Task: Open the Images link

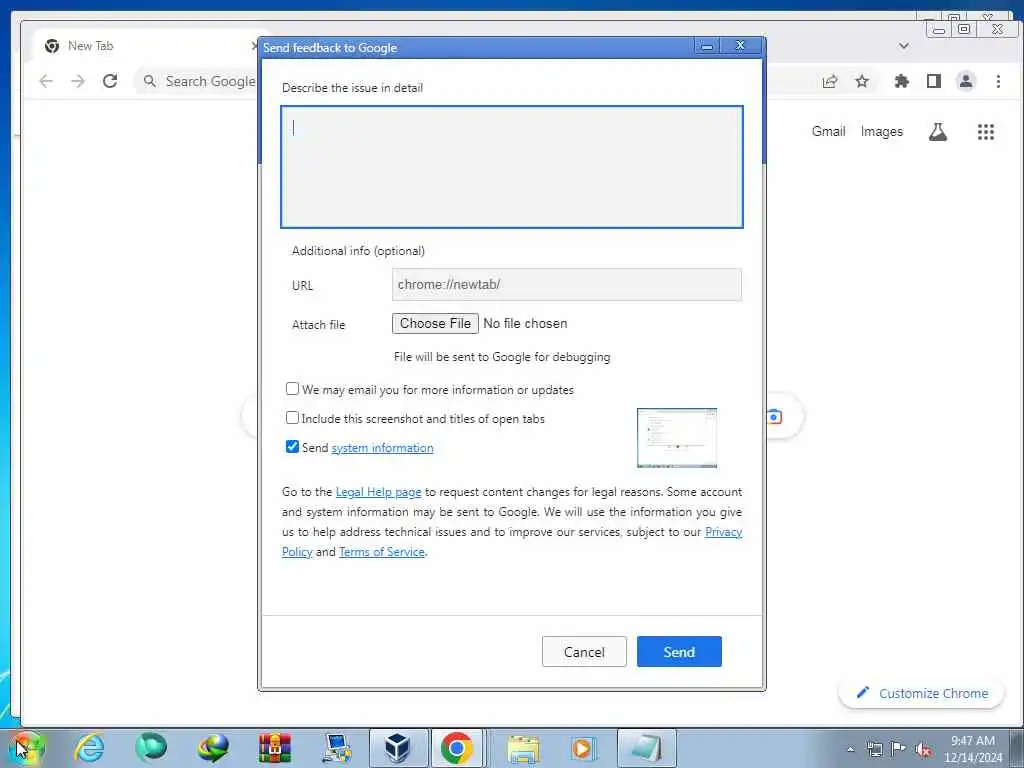Action: click(882, 131)
